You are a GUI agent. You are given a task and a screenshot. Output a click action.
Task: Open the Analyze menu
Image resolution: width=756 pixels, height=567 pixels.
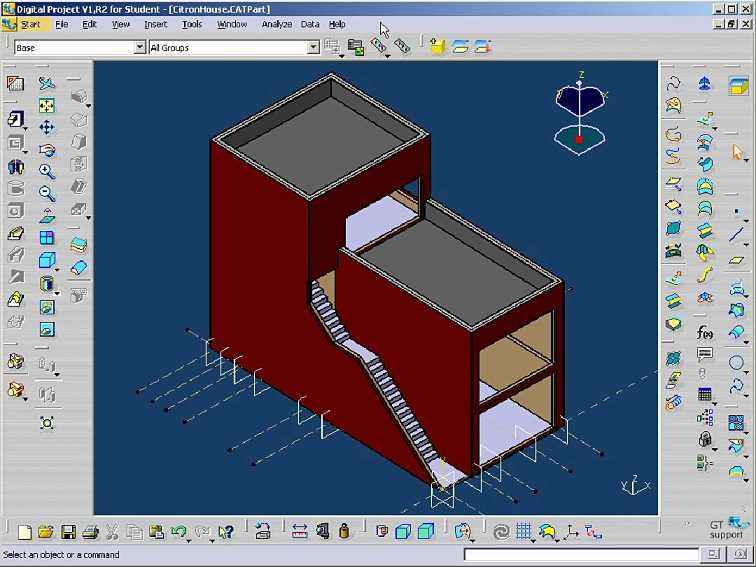pos(277,24)
